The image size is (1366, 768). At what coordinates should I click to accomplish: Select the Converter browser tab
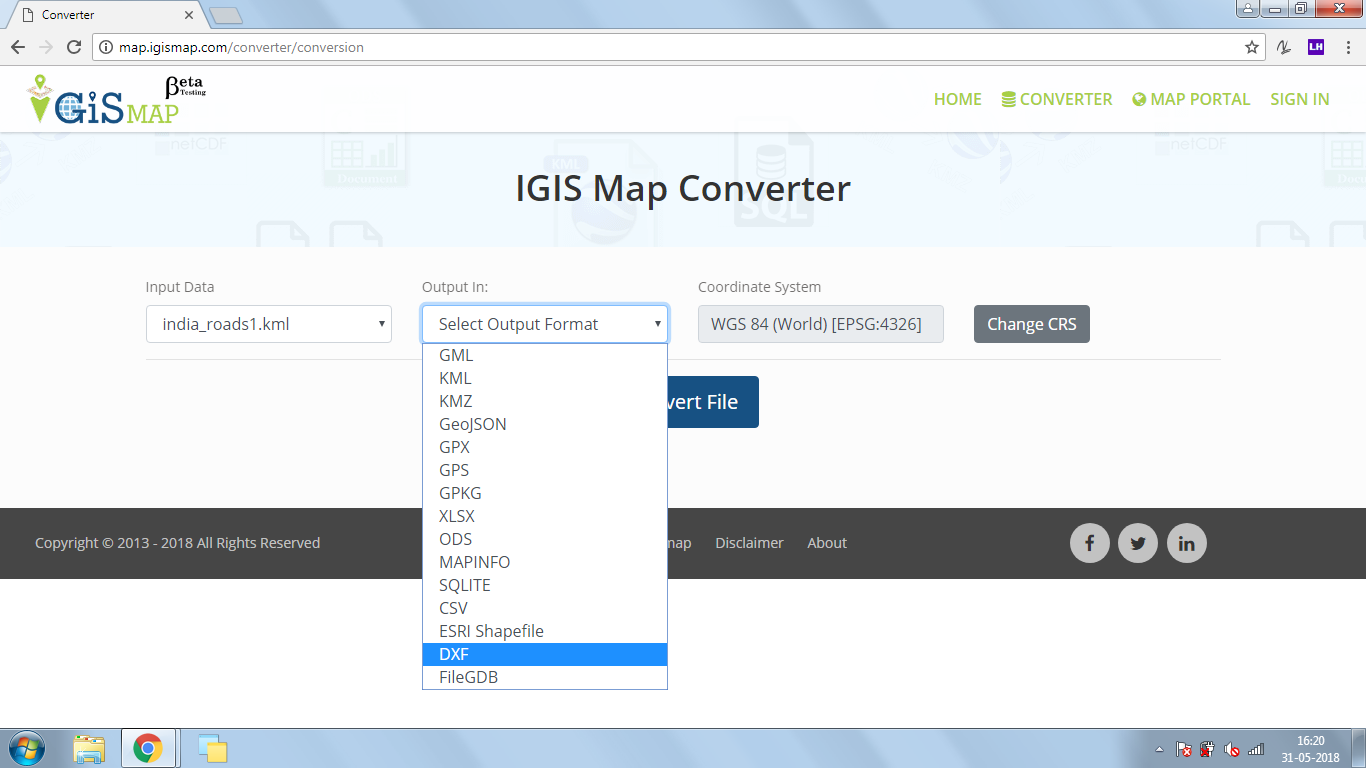(105, 15)
